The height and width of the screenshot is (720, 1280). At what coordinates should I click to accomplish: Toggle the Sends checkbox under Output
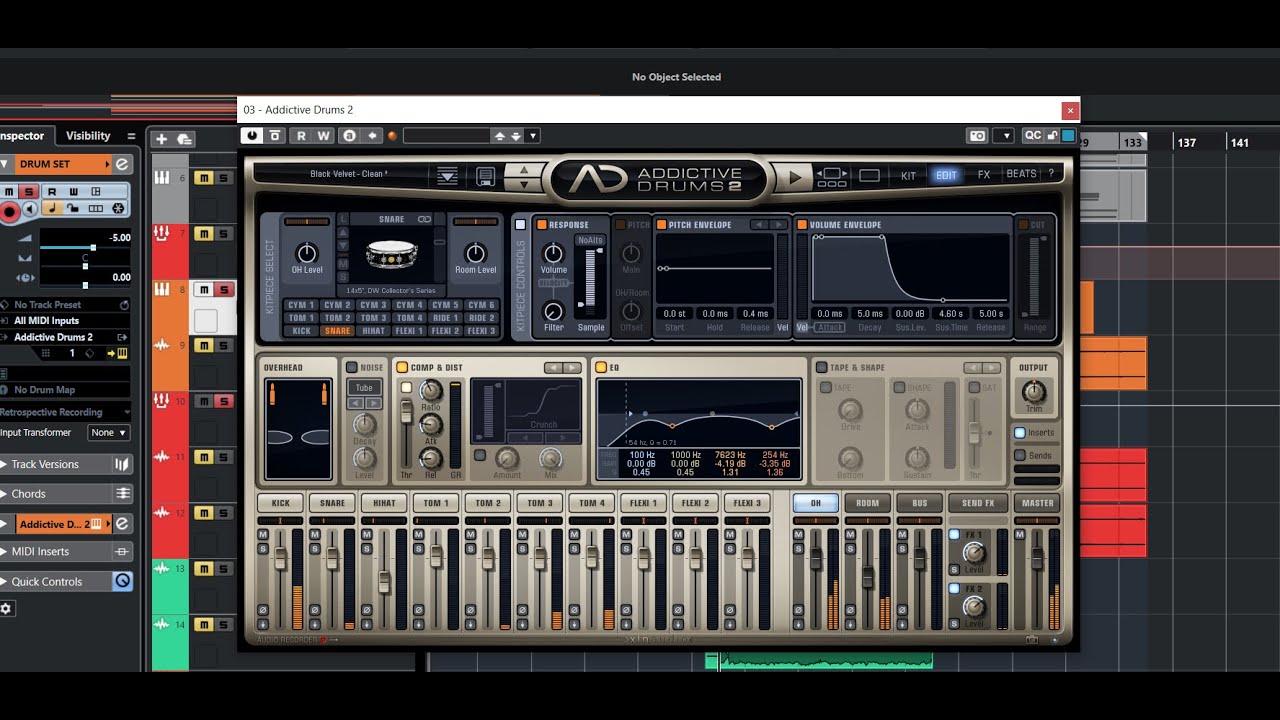point(1019,456)
